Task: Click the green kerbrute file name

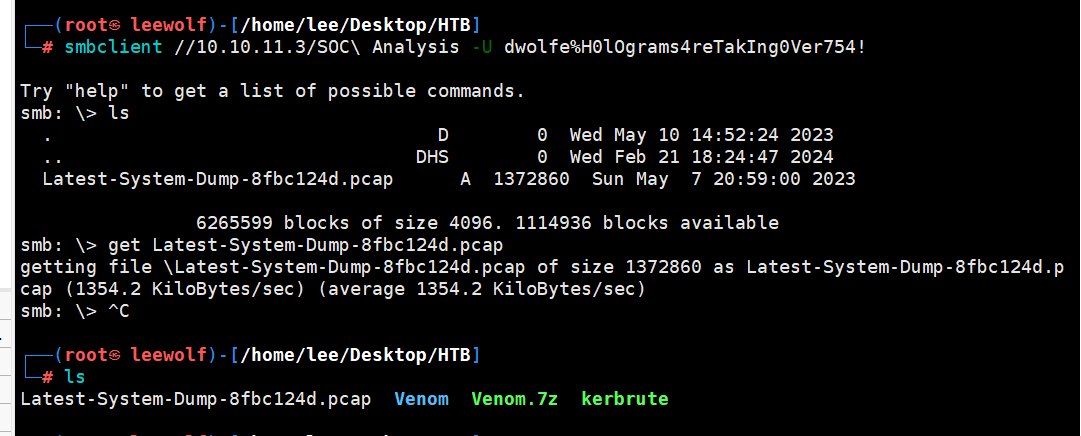Action: pyautogui.click(x=624, y=399)
